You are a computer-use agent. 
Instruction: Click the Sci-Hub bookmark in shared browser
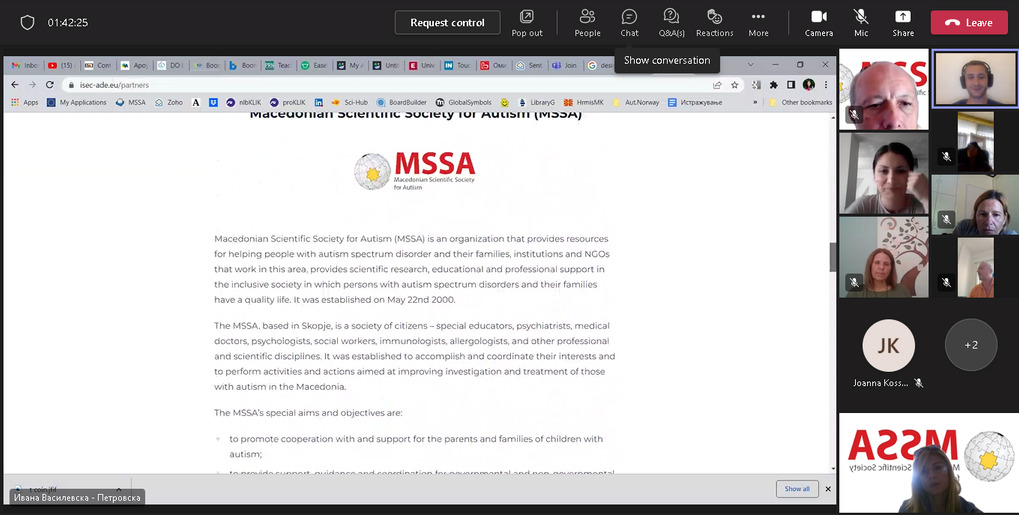[349, 102]
